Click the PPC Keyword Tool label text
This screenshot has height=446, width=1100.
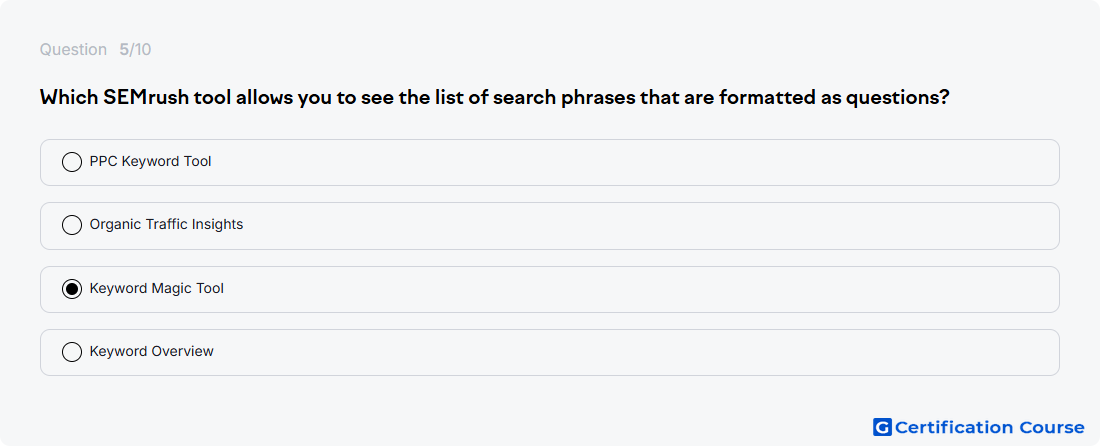pos(150,161)
